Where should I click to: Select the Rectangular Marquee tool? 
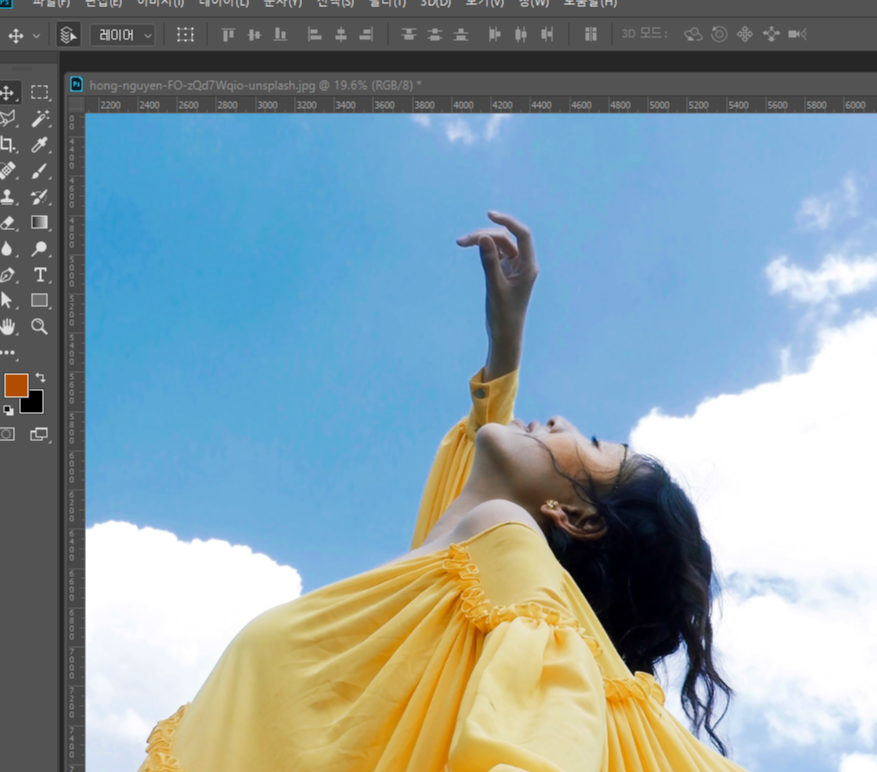[39, 92]
